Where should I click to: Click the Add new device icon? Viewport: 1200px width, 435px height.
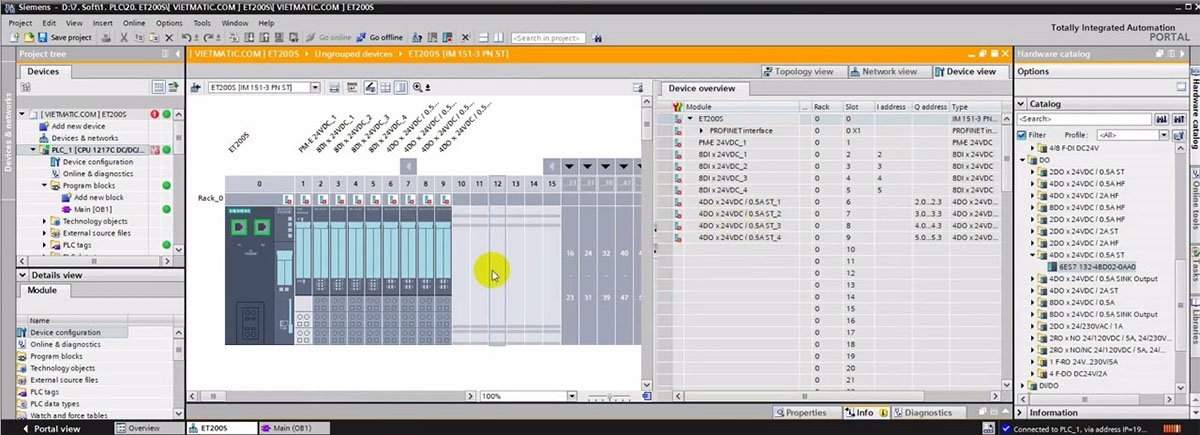pyautogui.click(x=44, y=126)
